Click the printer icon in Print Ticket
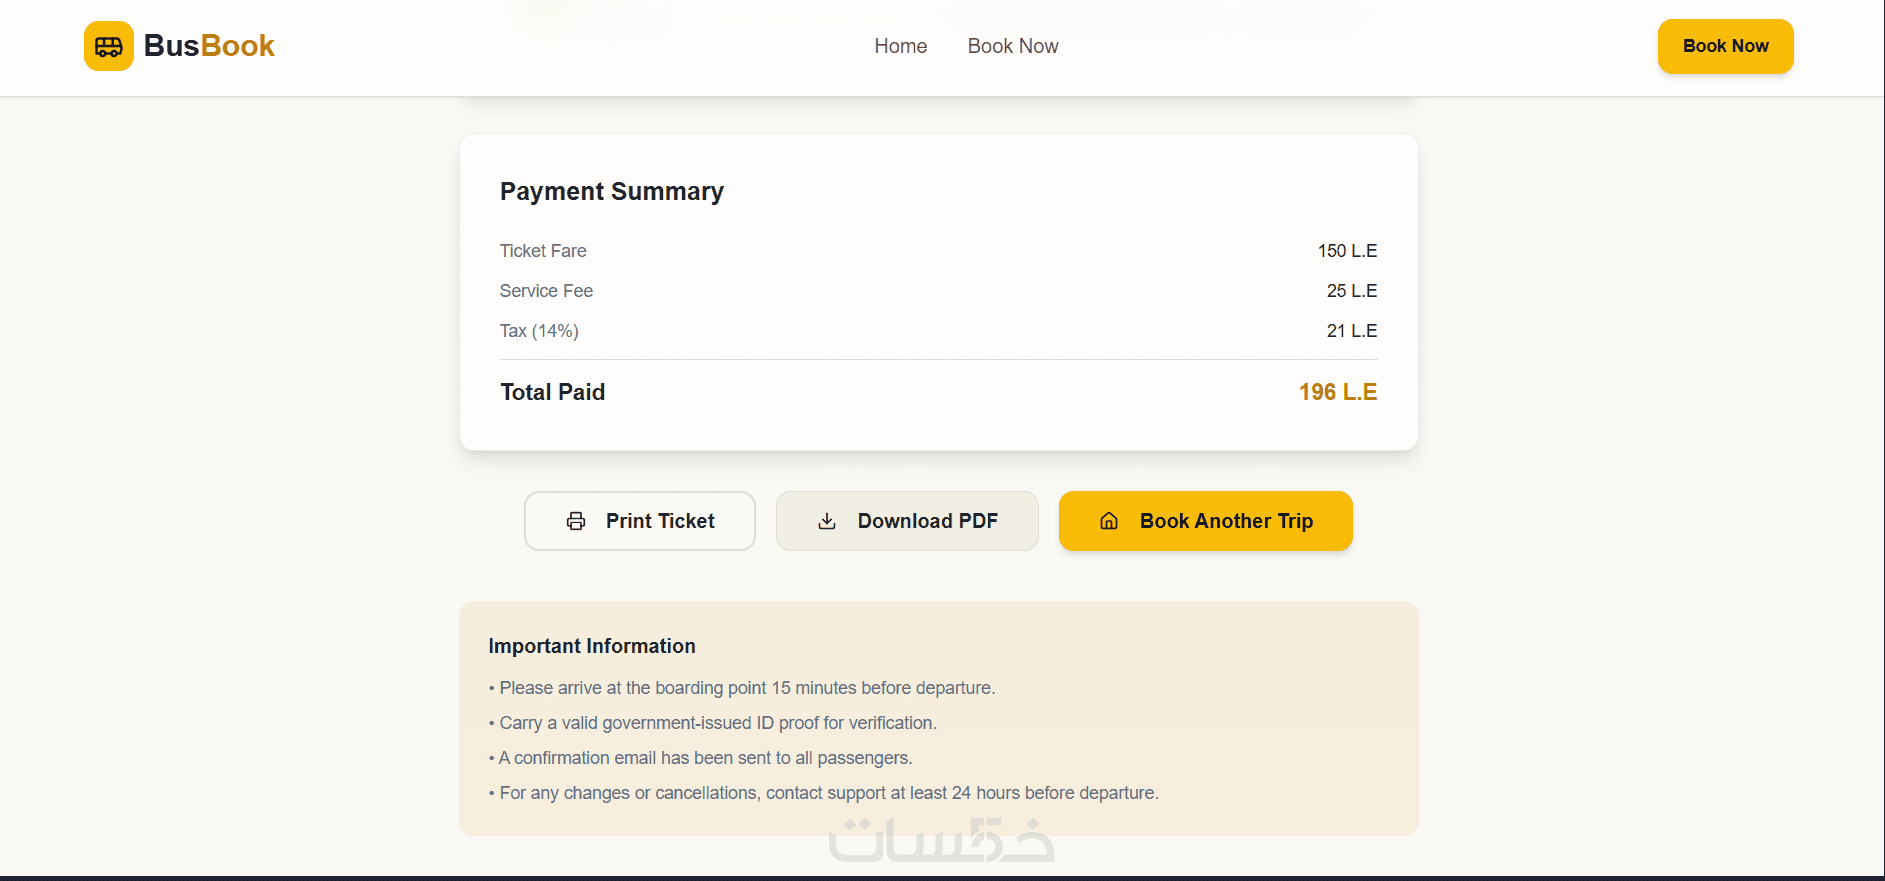 576,521
